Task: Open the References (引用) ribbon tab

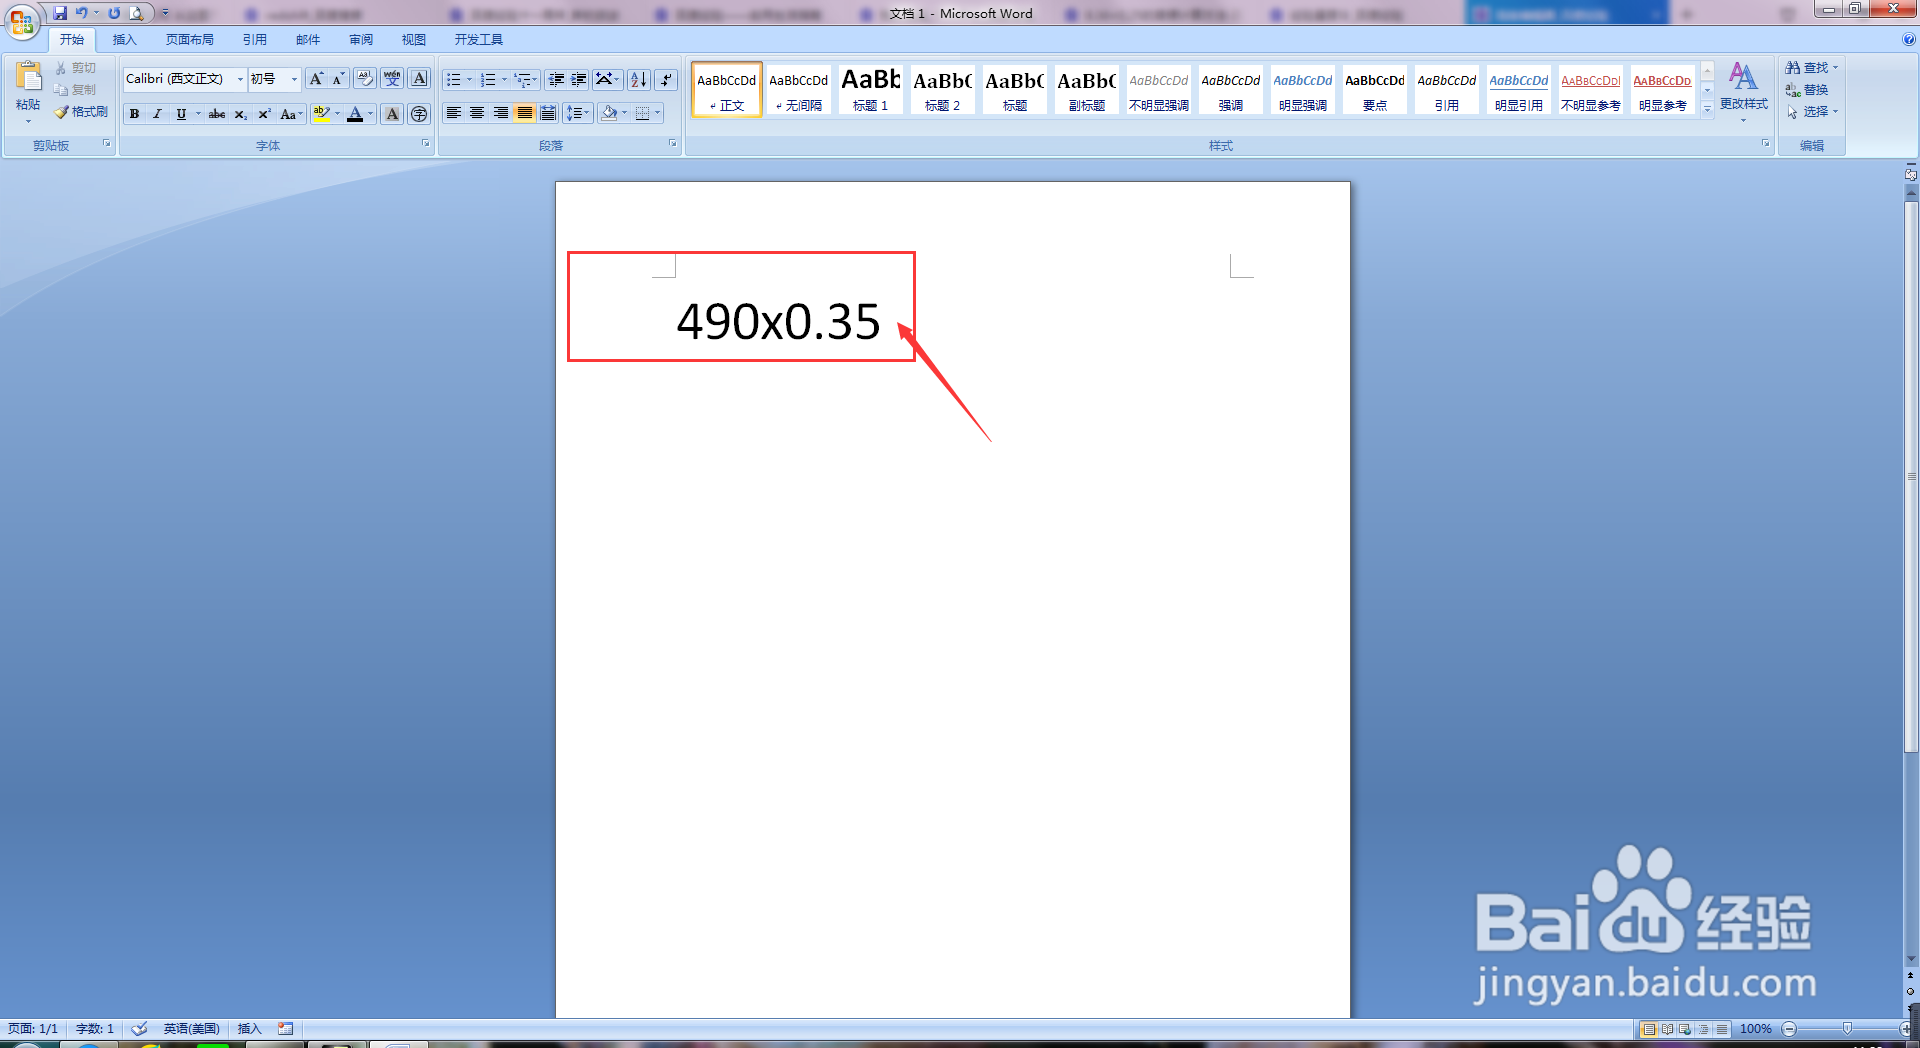Action: pyautogui.click(x=254, y=40)
